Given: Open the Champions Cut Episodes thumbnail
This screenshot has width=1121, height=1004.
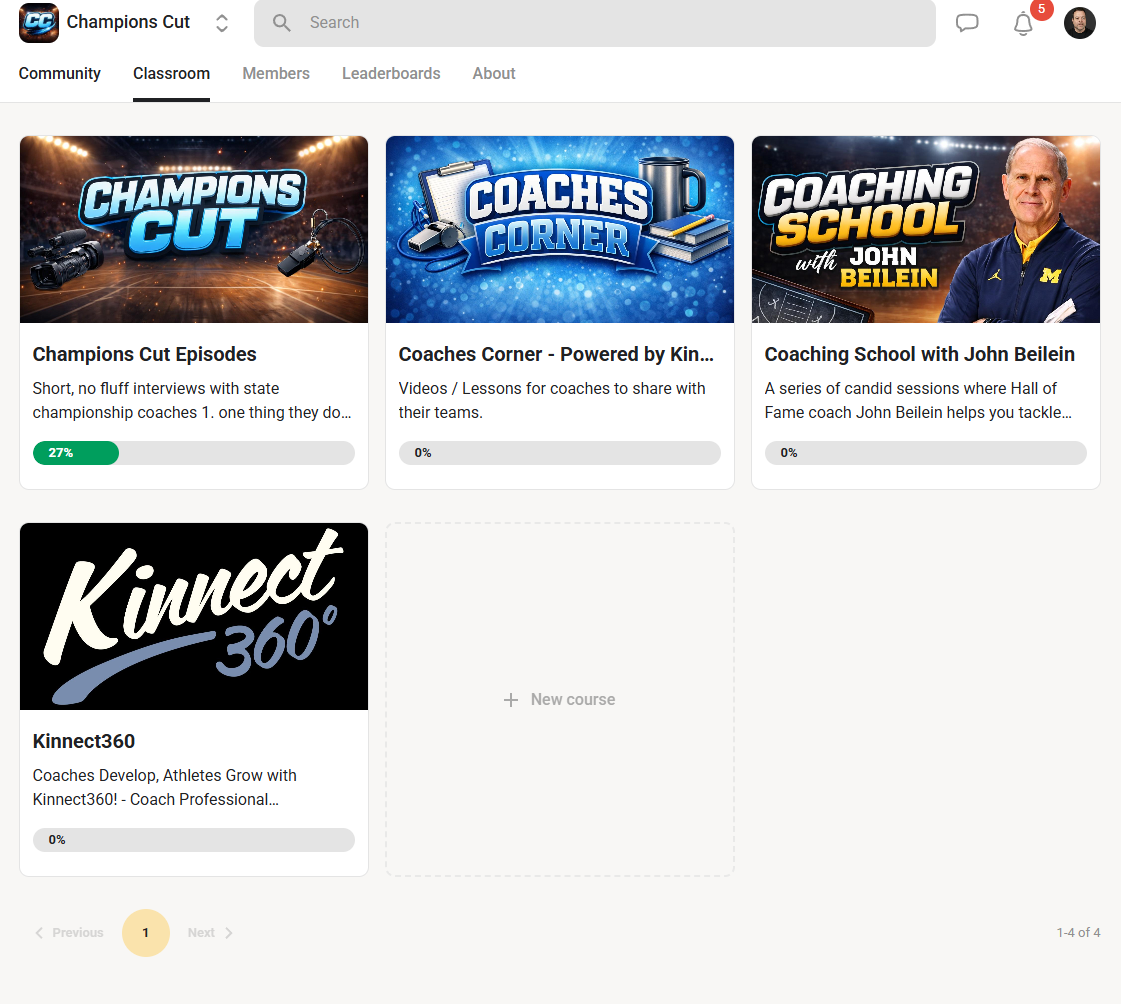Looking at the screenshot, I should 194,230.
